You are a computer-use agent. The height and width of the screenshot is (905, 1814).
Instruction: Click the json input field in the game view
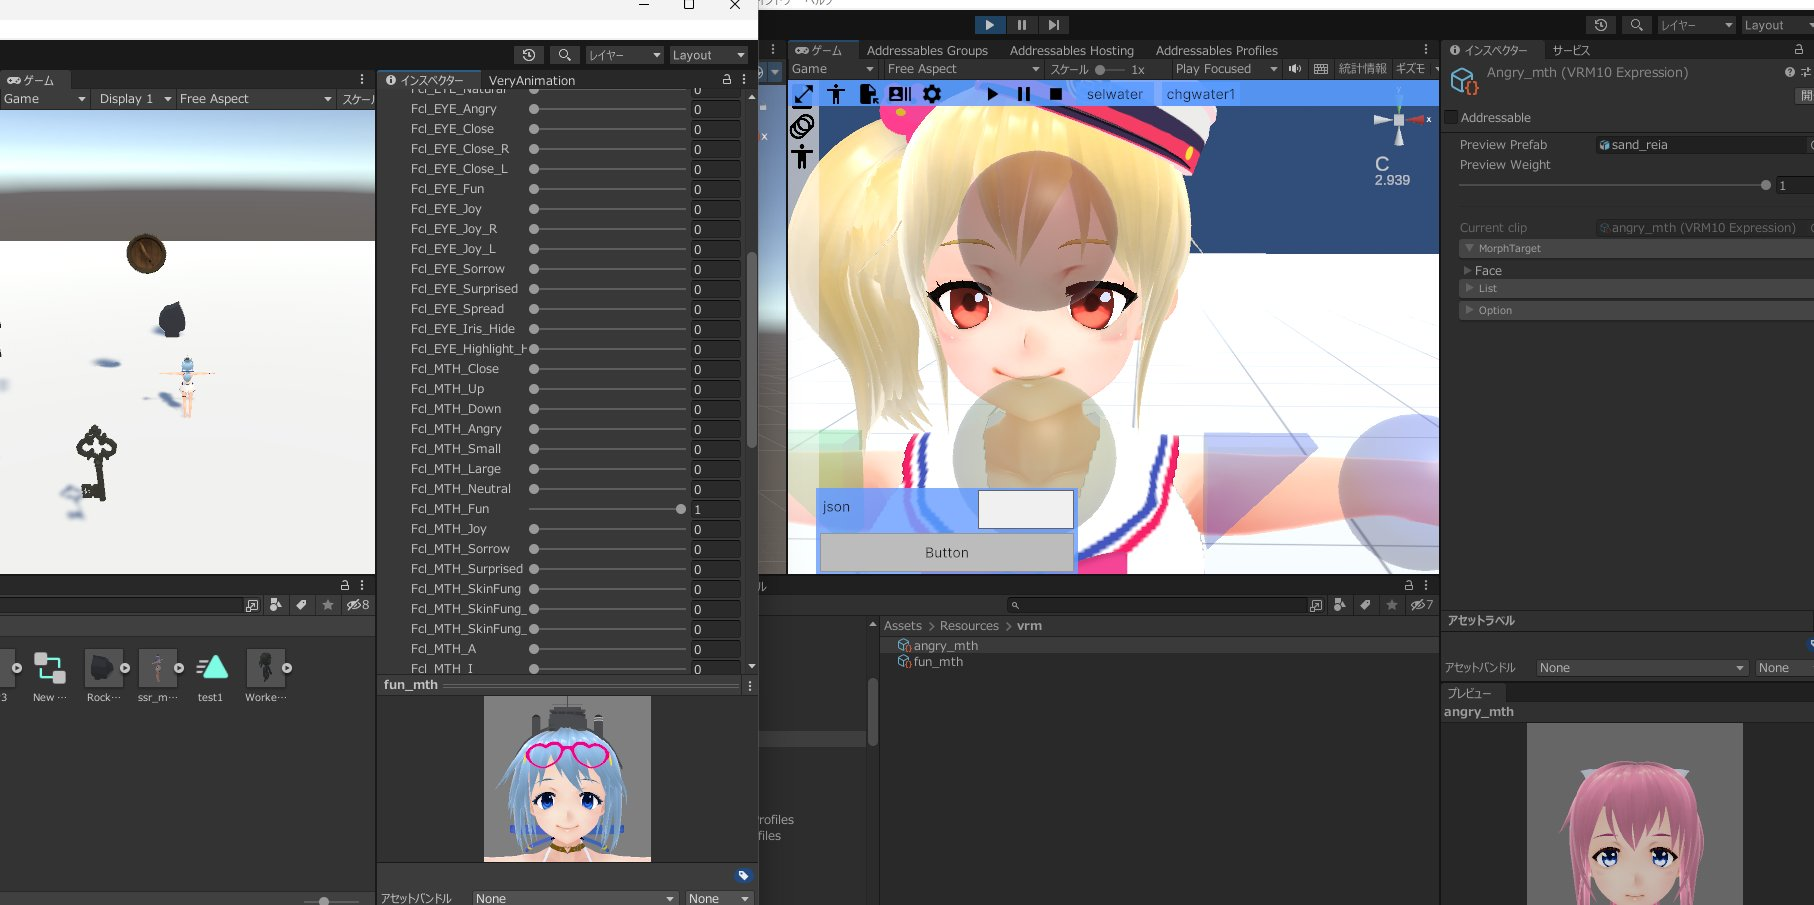(x=1024, y=508)
